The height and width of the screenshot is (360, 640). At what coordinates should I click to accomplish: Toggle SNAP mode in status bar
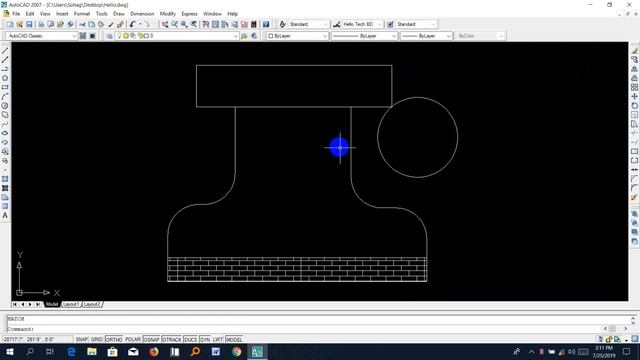coord(82,340)
